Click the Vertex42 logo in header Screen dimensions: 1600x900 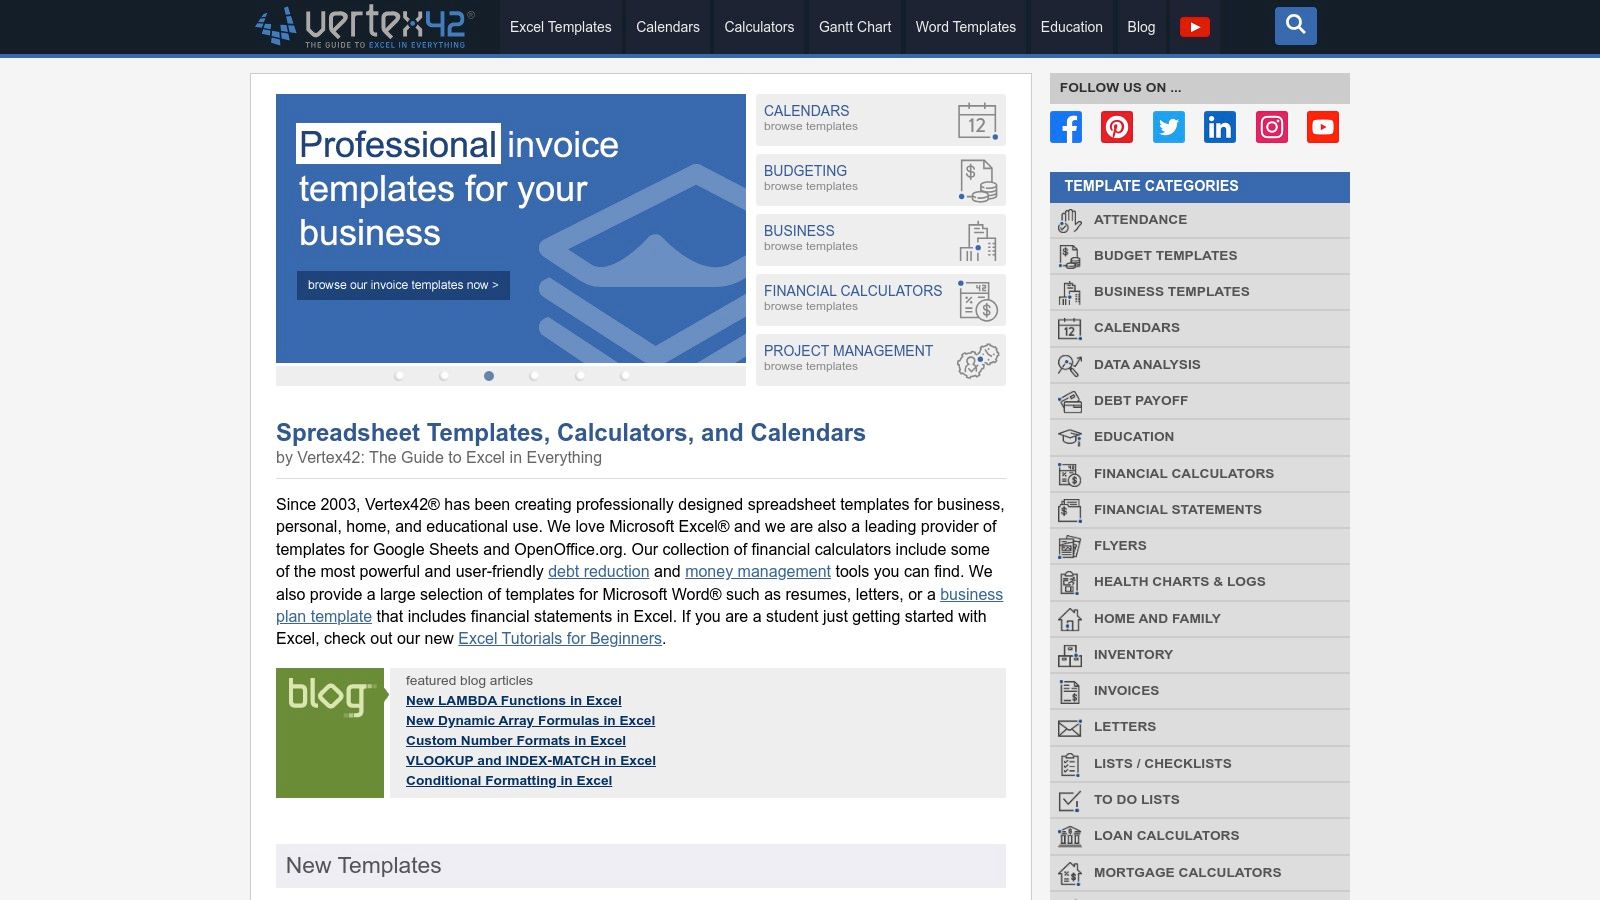point(365,26)
